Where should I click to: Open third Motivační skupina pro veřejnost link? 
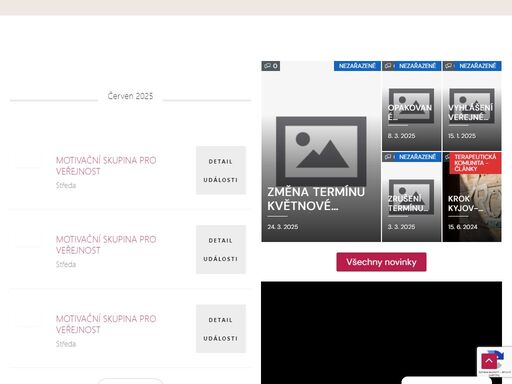[x=106, y=324]
